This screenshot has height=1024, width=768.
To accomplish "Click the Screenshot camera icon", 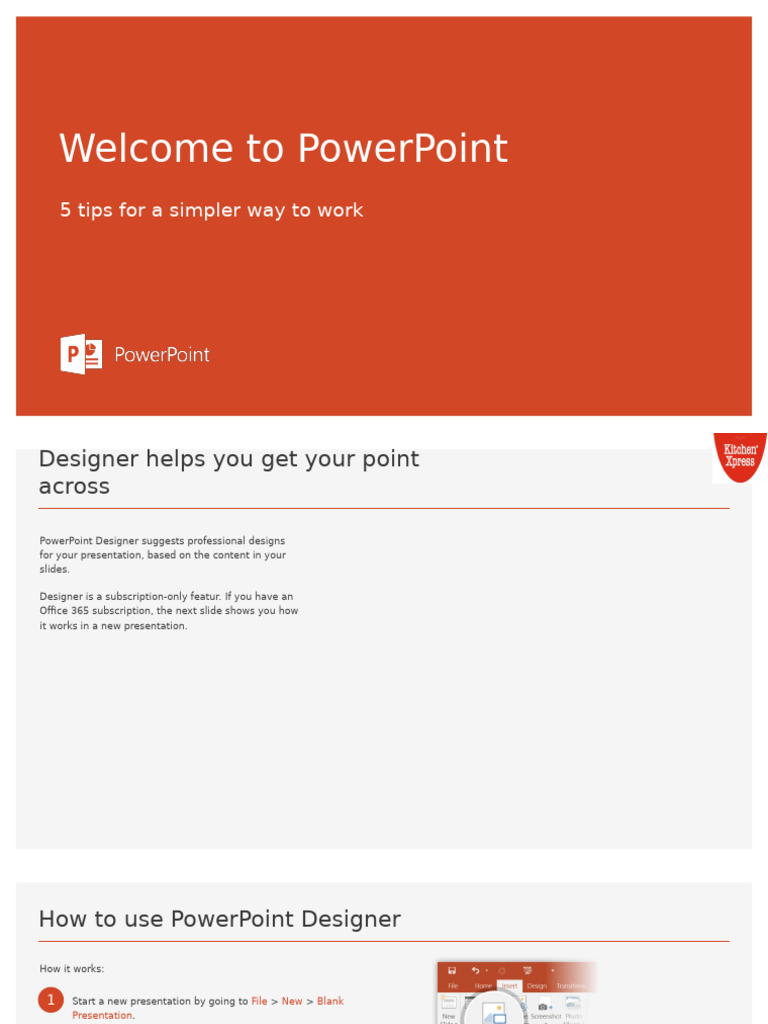I will click(x=543, y=1006).
